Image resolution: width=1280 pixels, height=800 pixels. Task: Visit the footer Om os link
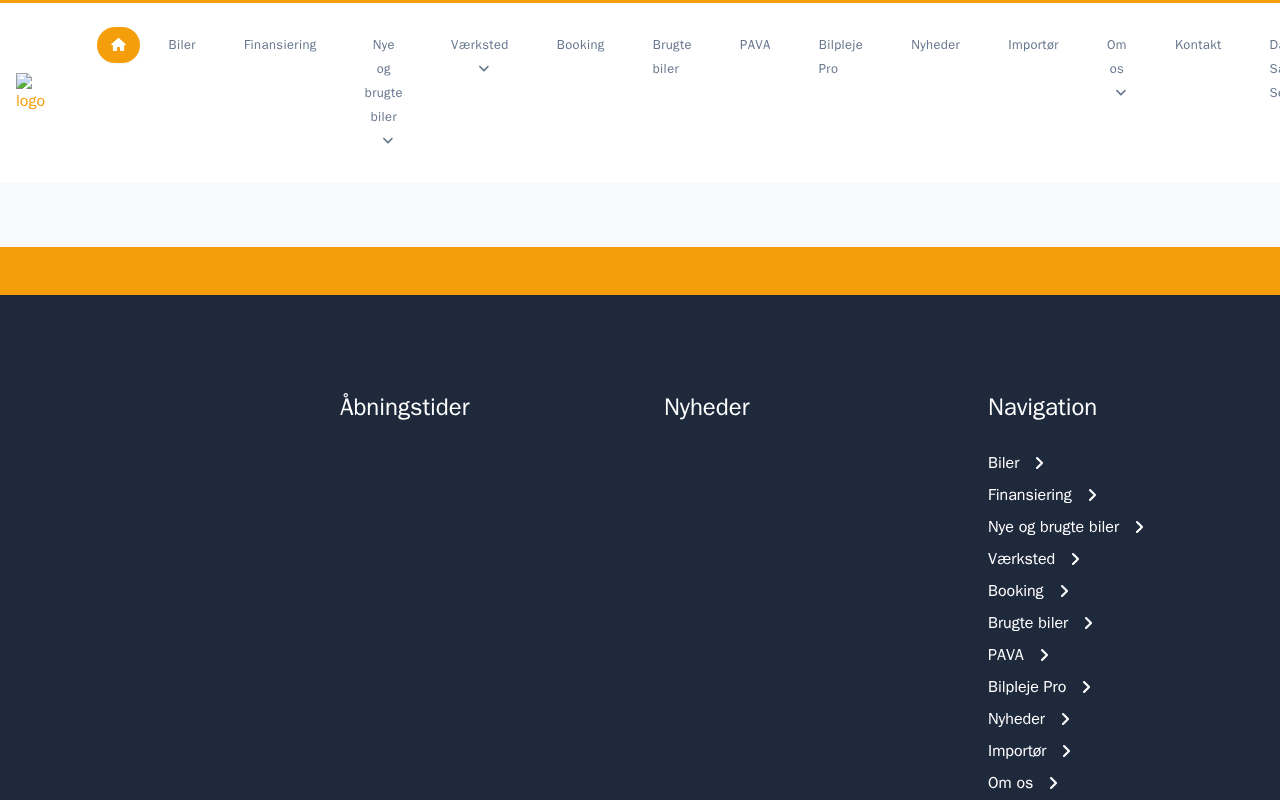1011,783
